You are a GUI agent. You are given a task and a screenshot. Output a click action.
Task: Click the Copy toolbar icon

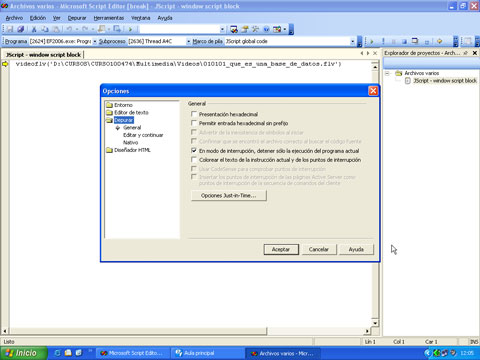coord(45,29)
